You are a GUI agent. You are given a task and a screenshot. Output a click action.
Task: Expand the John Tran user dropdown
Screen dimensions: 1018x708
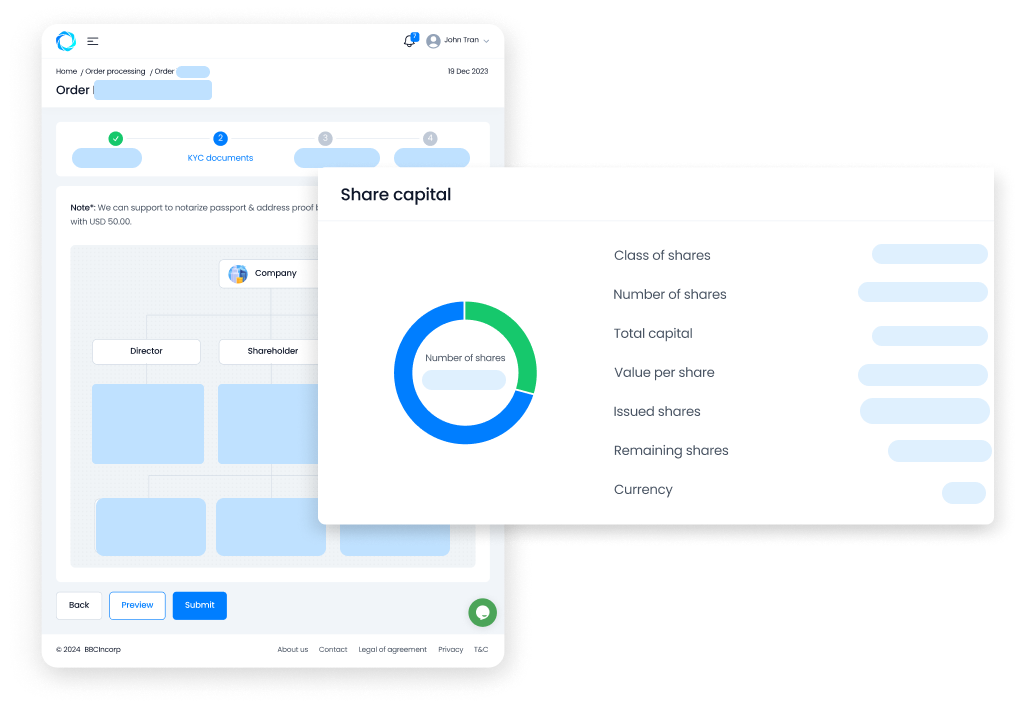coord(486,41)
